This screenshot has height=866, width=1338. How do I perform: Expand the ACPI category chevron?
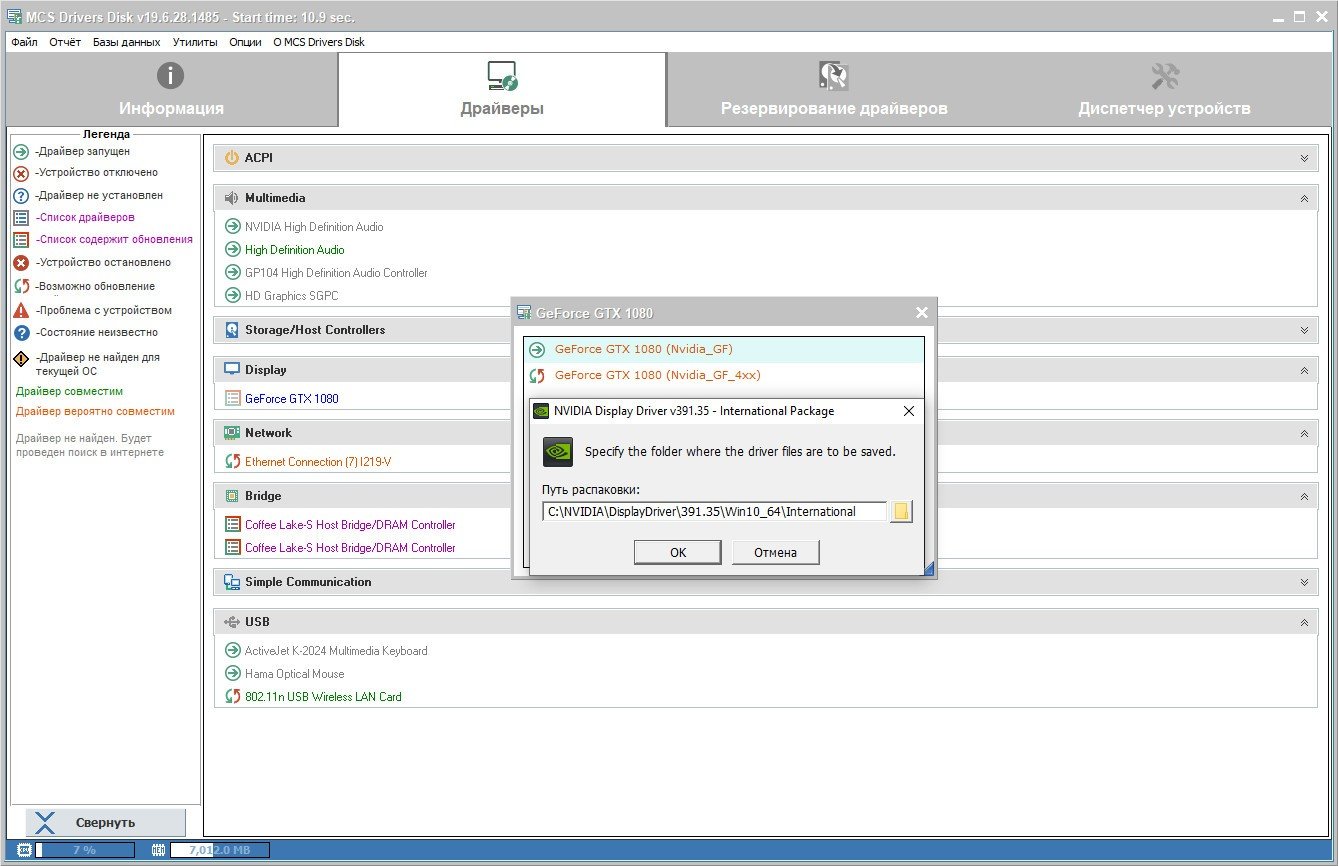click(x=1304, y=158)
